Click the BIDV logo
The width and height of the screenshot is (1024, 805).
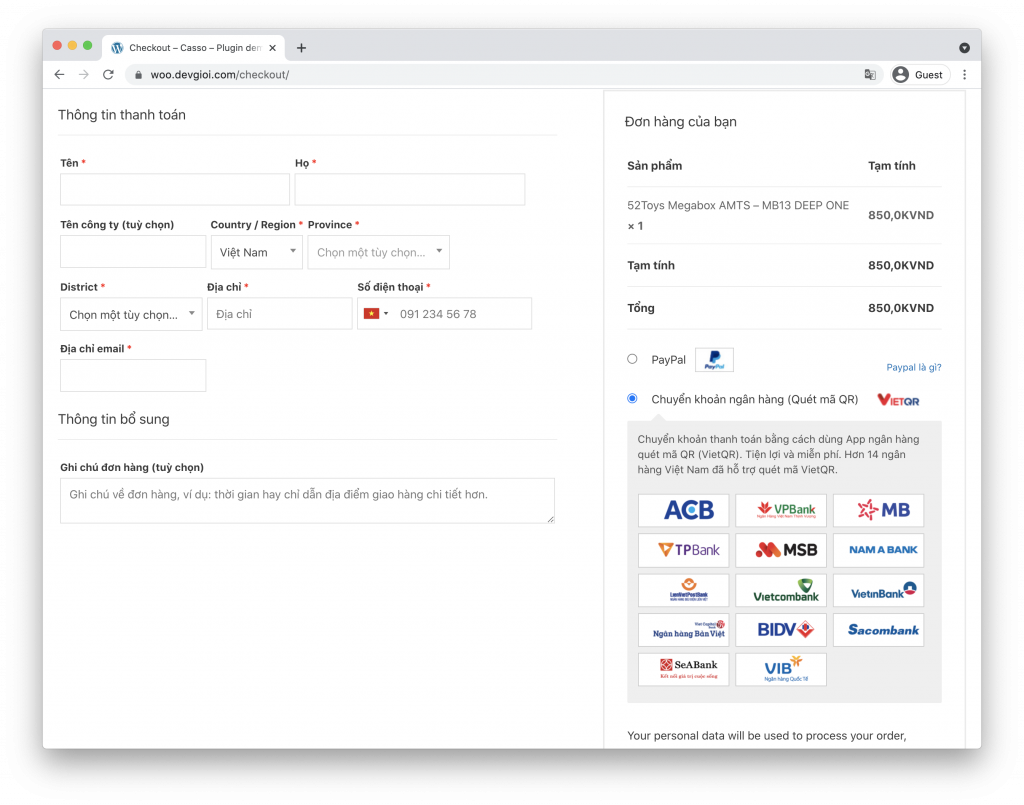[781, 630]
